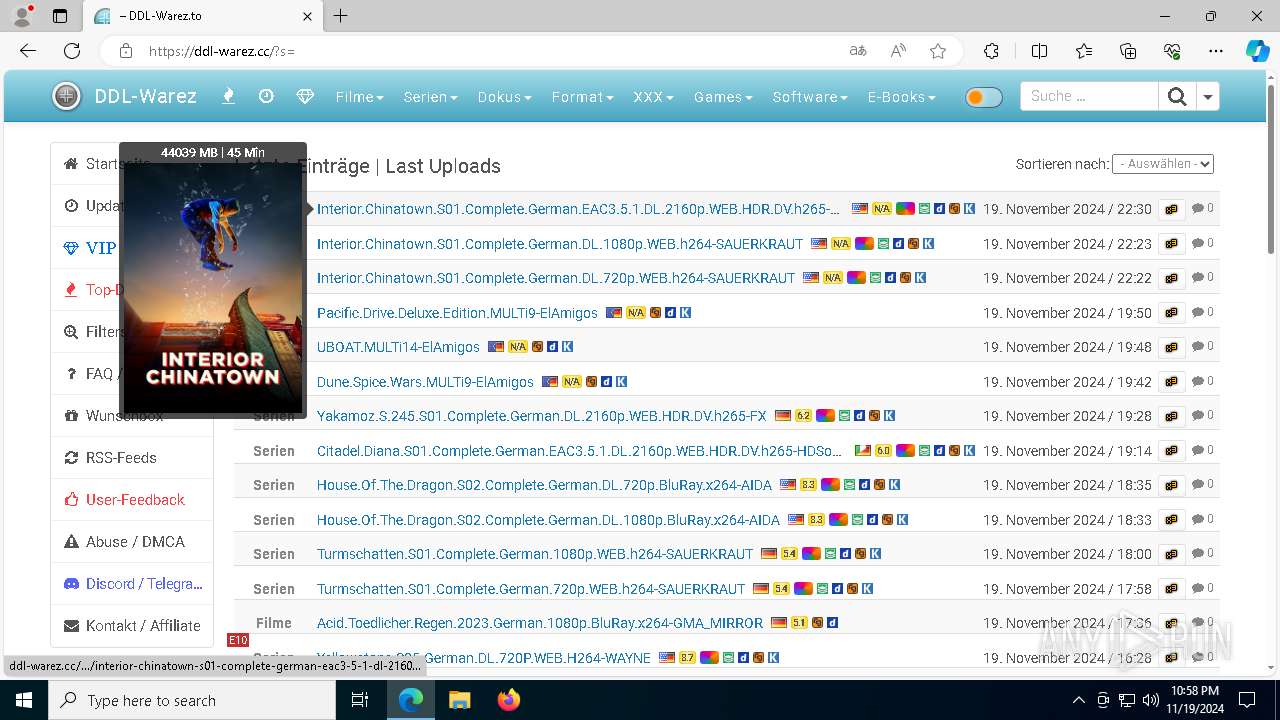Open Edge split screen icon
The height and width of the screenshot is (720, 1280).
[x=1039, y=51]
